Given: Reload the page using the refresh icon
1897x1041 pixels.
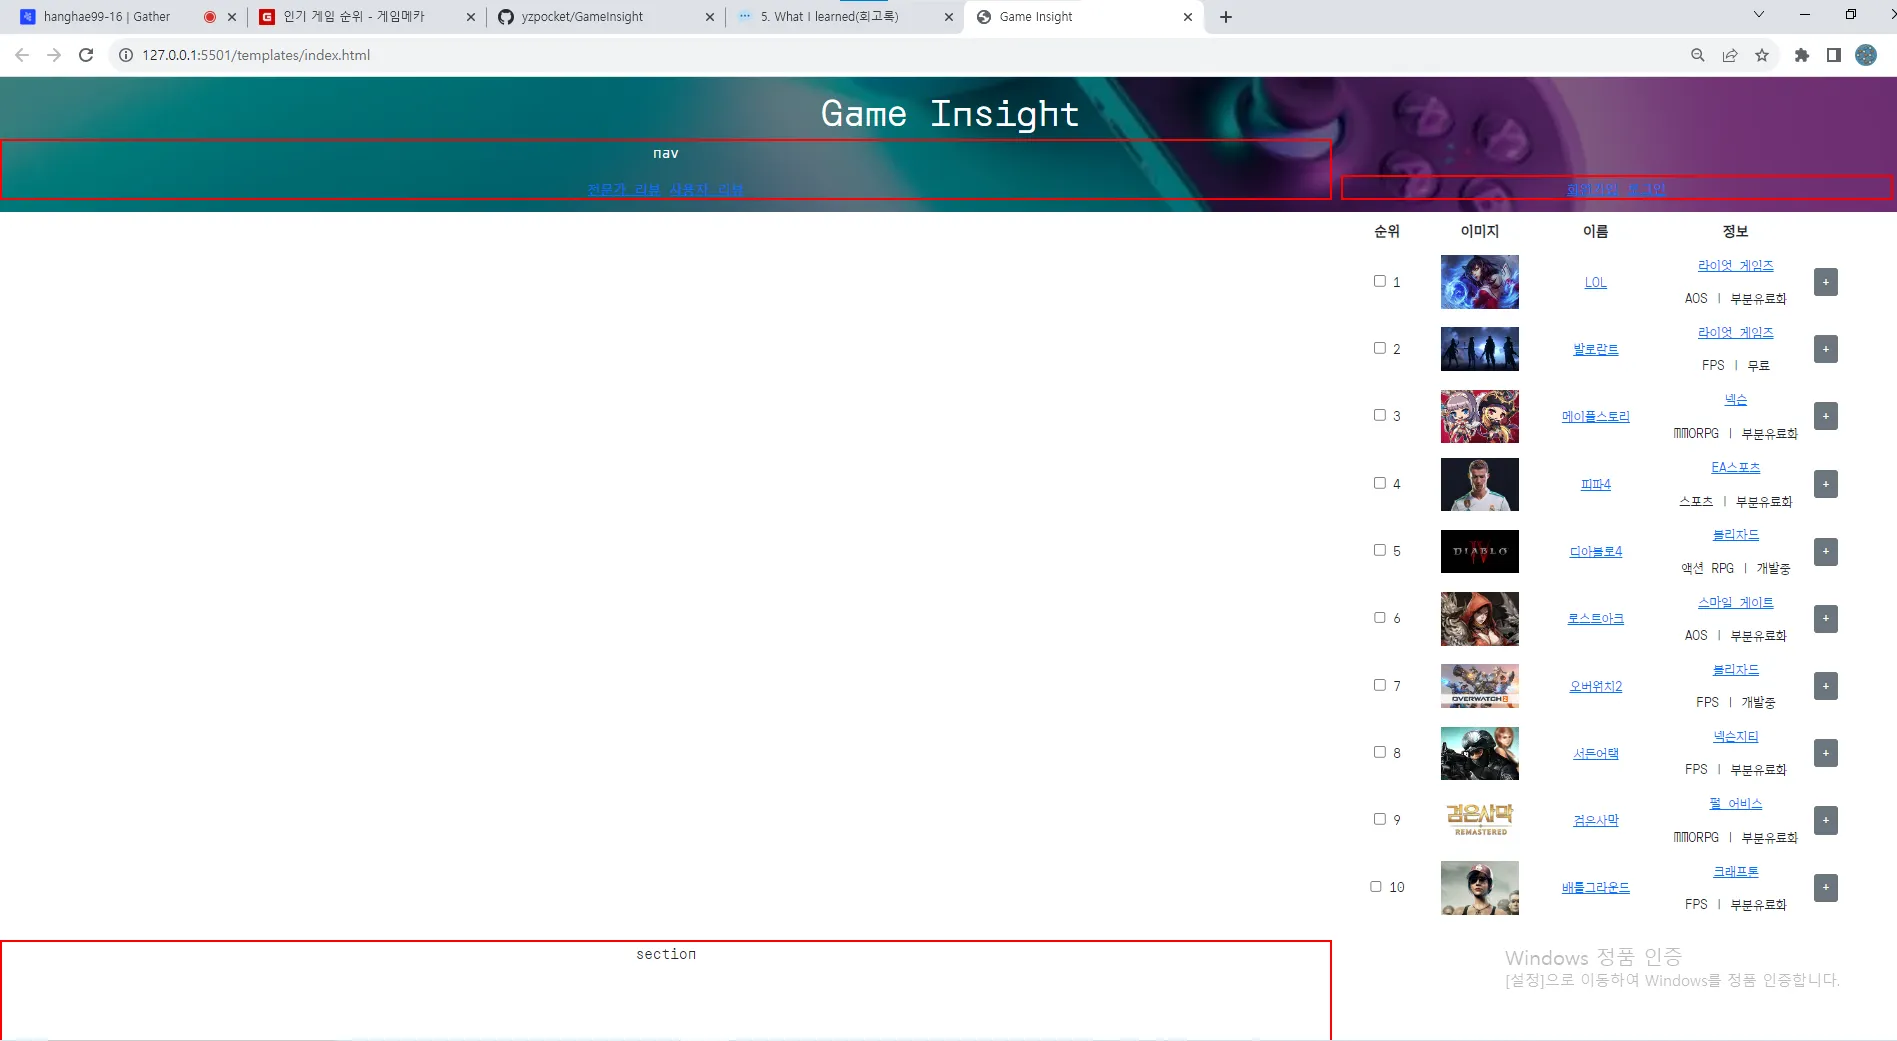Looking at the screenshot, I should [86, 55].
